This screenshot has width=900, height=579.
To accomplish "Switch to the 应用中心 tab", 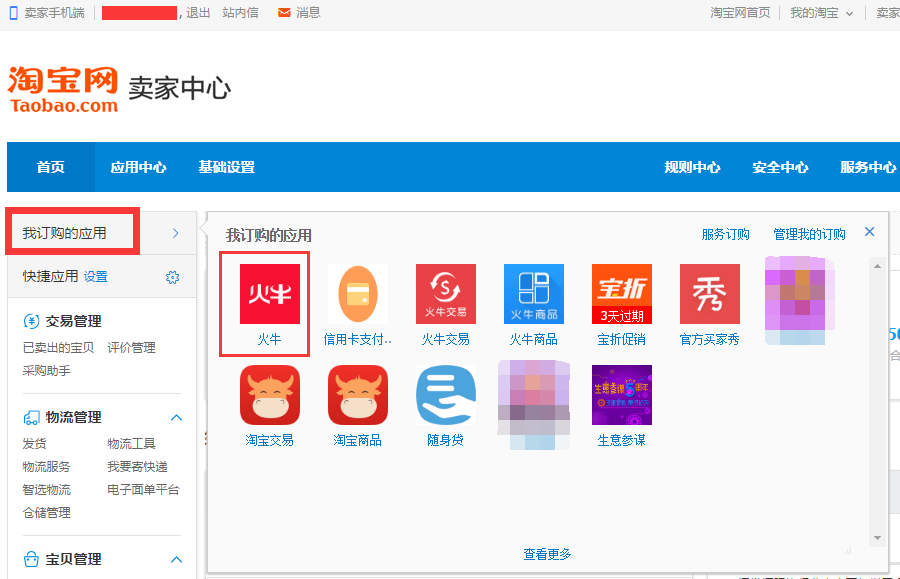I will tap(138, 167).
